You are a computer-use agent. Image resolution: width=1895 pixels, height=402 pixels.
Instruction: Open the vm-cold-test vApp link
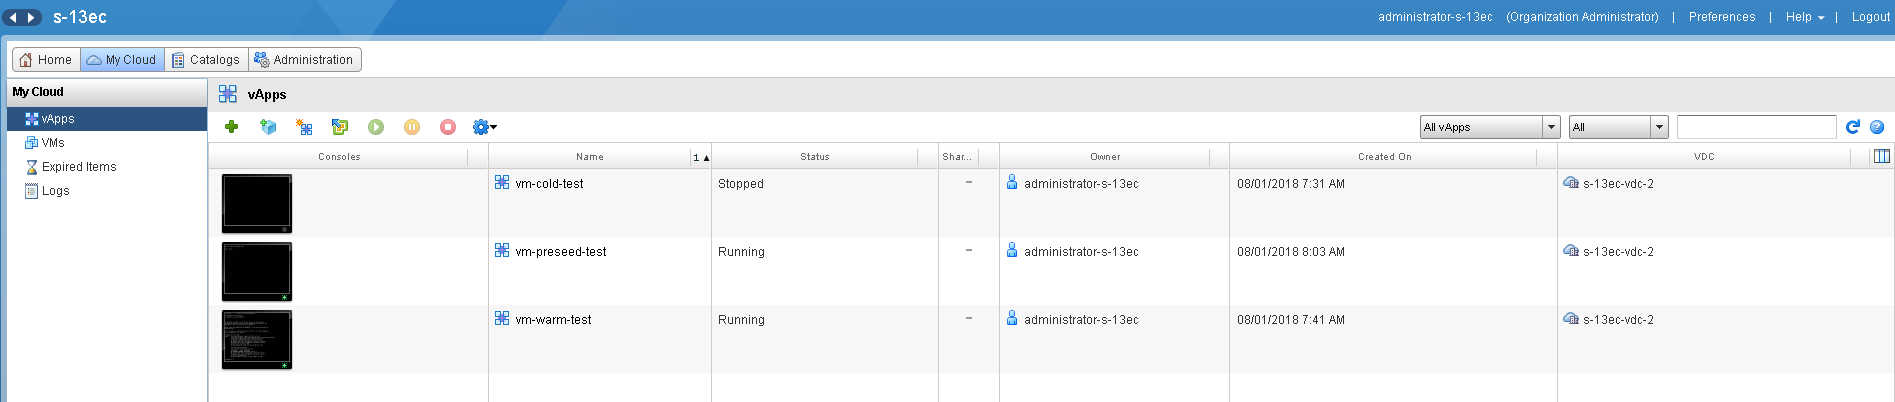549,184
